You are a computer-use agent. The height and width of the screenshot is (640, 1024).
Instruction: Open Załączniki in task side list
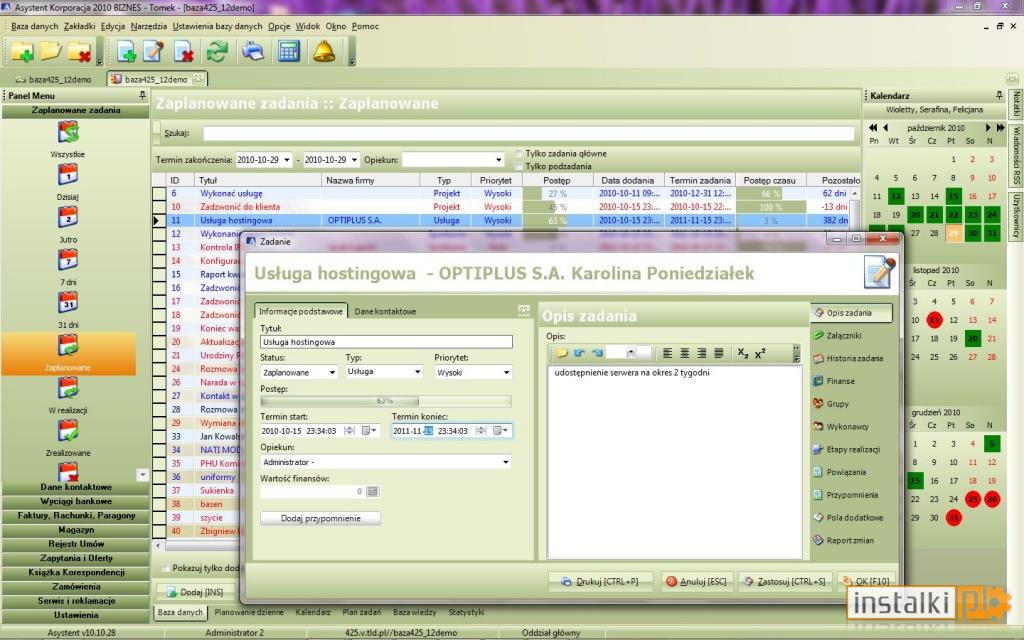click(x=844, y=336)
